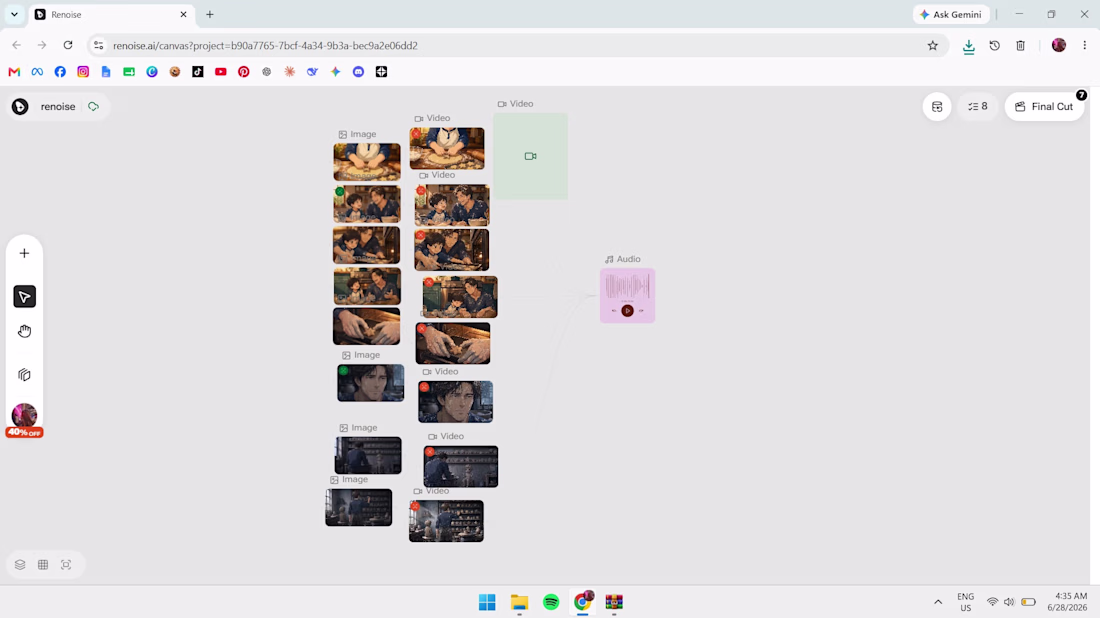The width and height of the screenshot is (1100, 618).
Task: Select the pointer selection tool
Action: point(25,297)
